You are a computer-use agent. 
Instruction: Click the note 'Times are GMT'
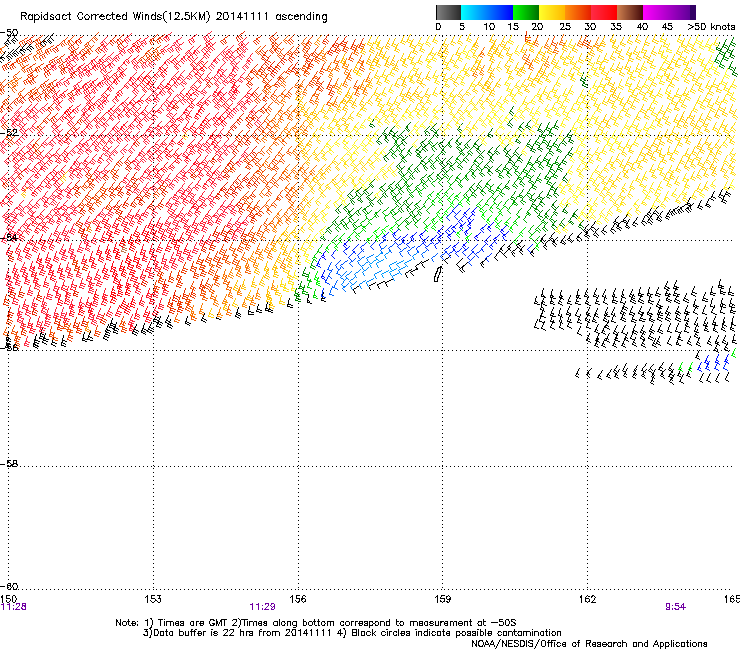(x=193, y=623)
